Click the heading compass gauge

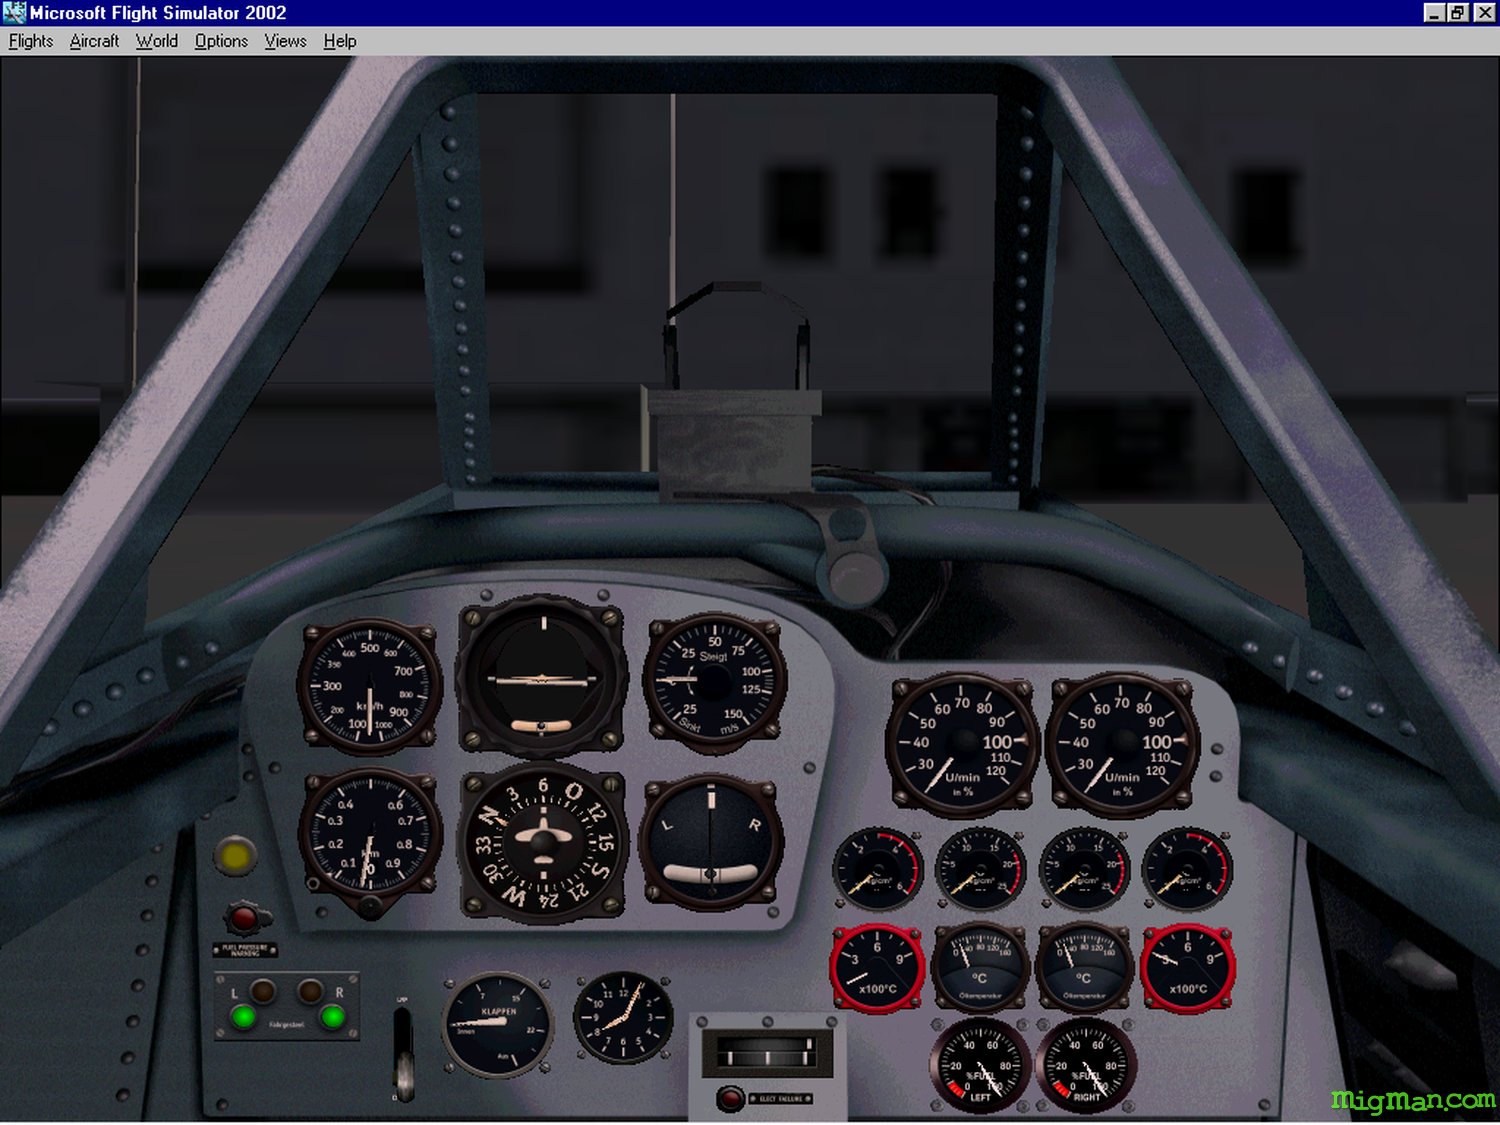[x=543, y=842]
